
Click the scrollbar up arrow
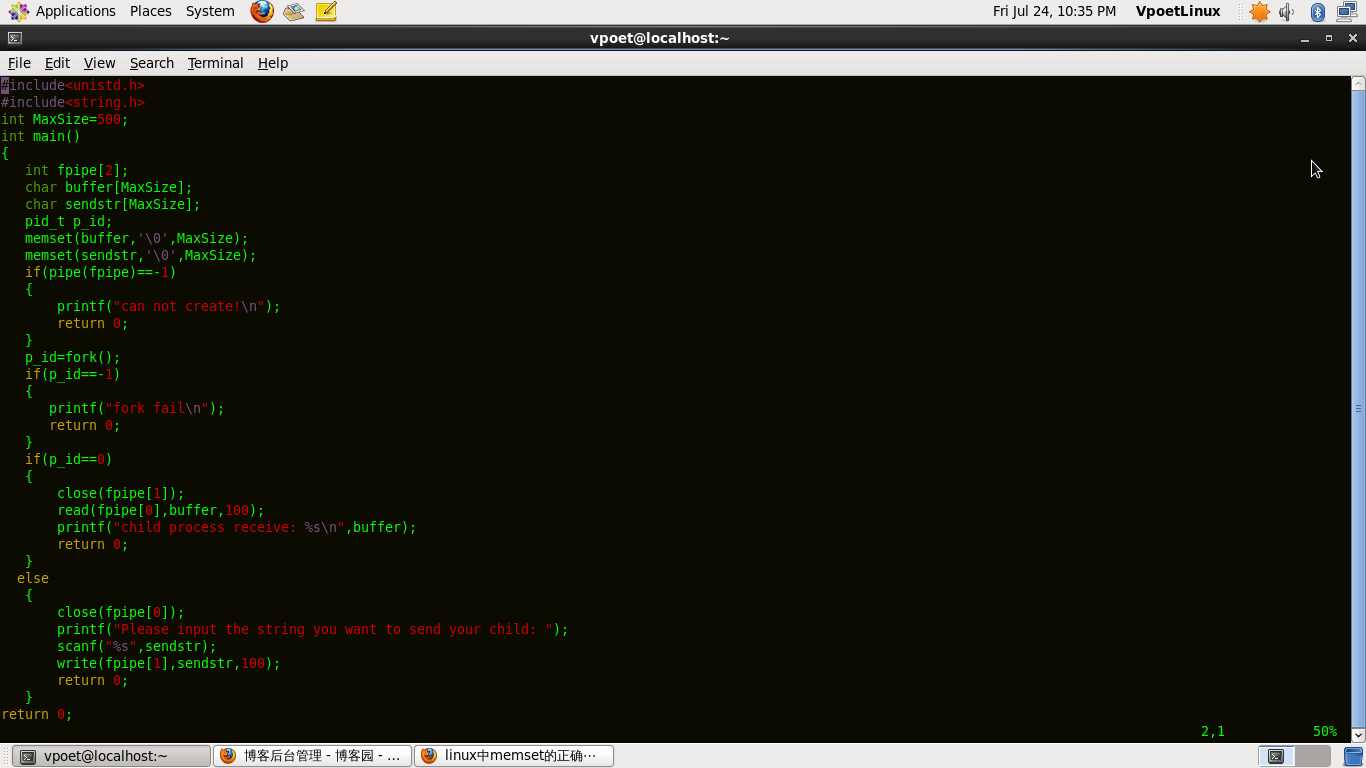pyautogui.click(x=1358, y=84)
